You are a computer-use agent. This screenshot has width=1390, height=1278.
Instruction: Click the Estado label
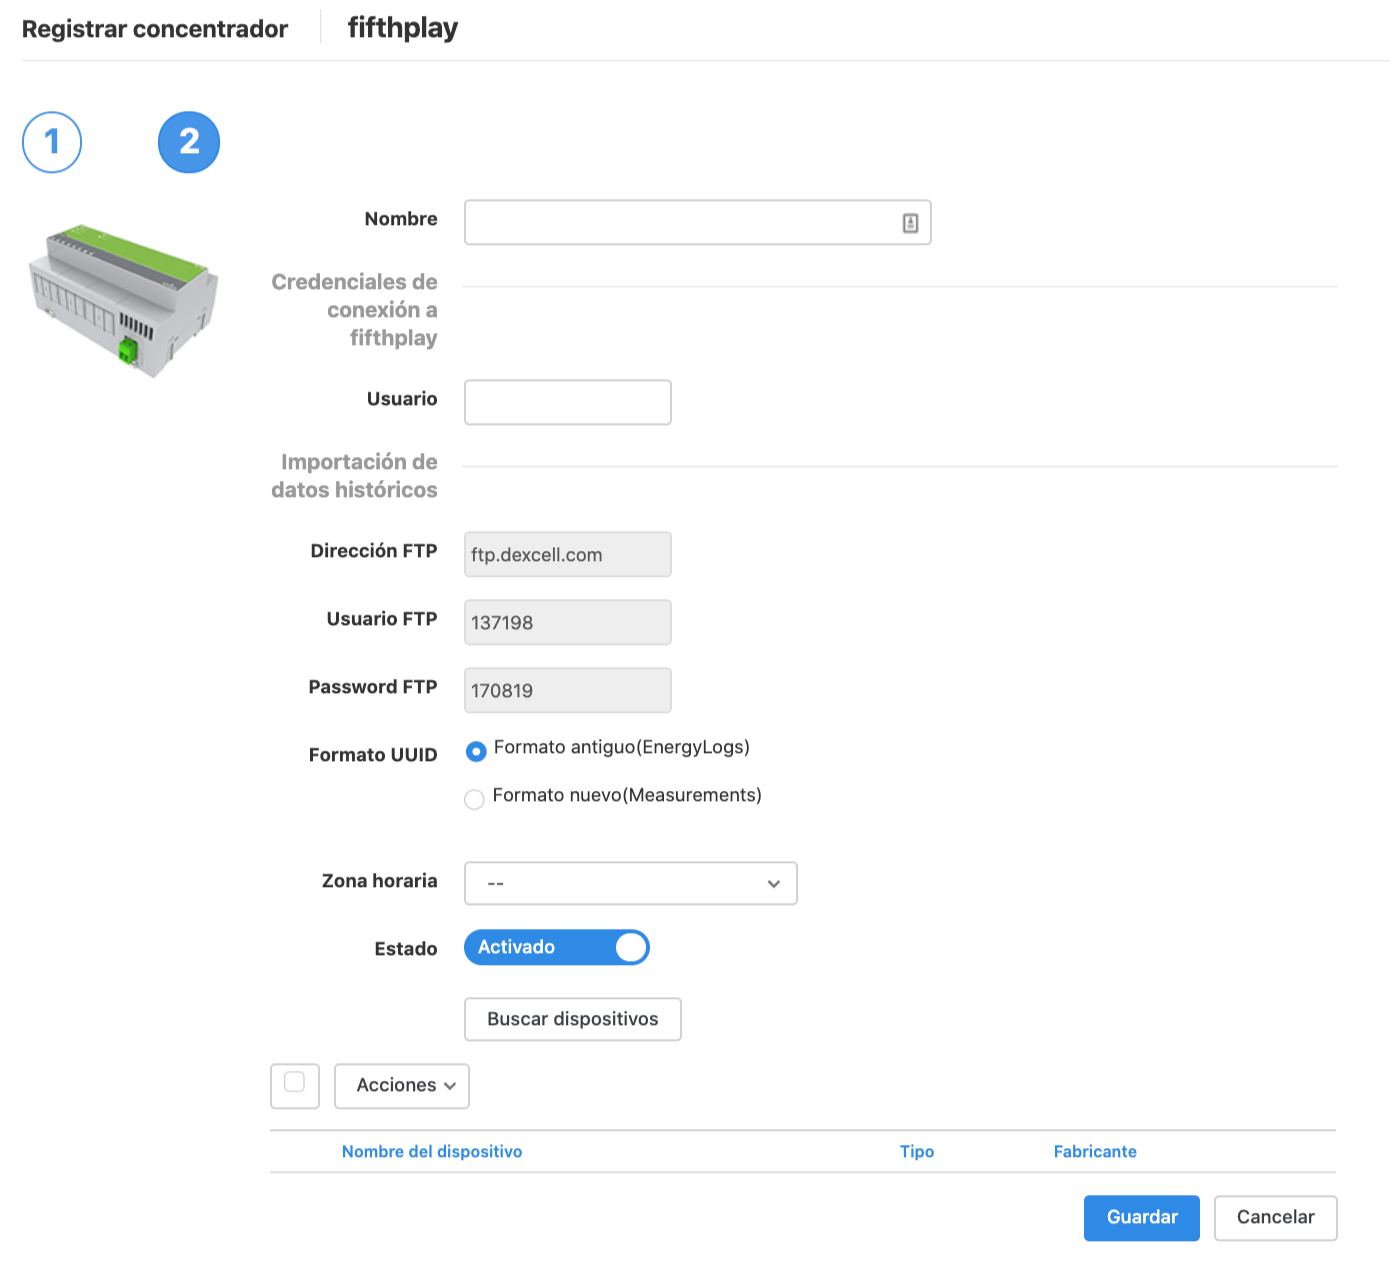point(406,949)
